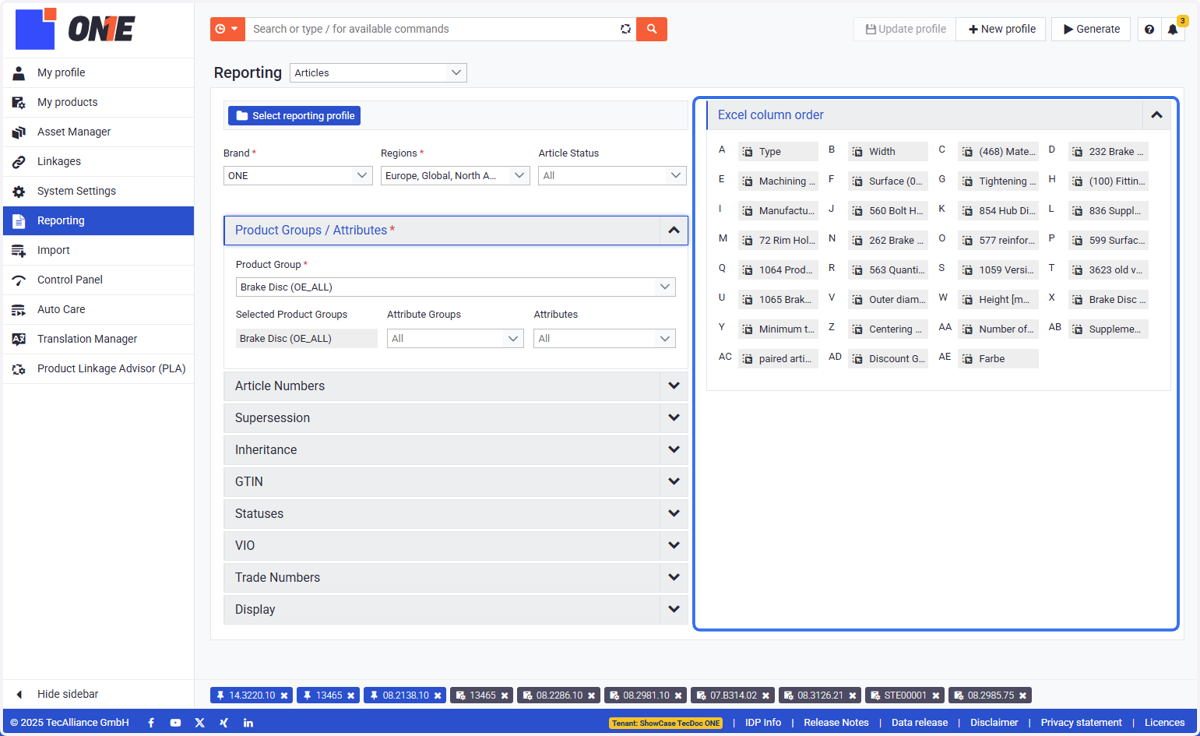
Task: Expand the Display section
Action: pos(455,610)
